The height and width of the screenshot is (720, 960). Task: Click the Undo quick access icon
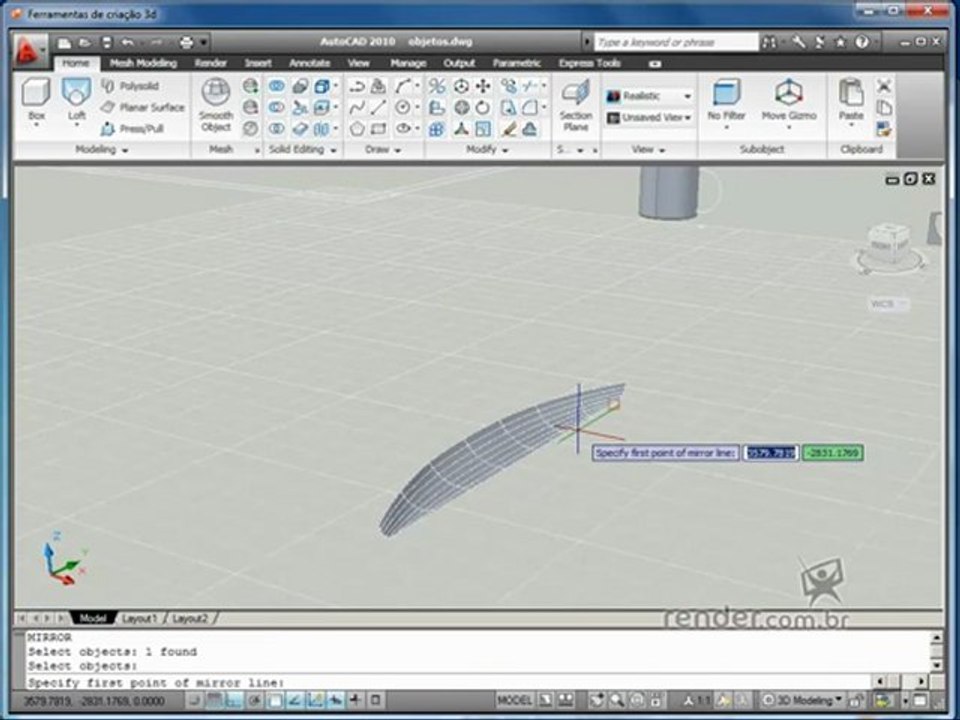(x=128, y=43)
